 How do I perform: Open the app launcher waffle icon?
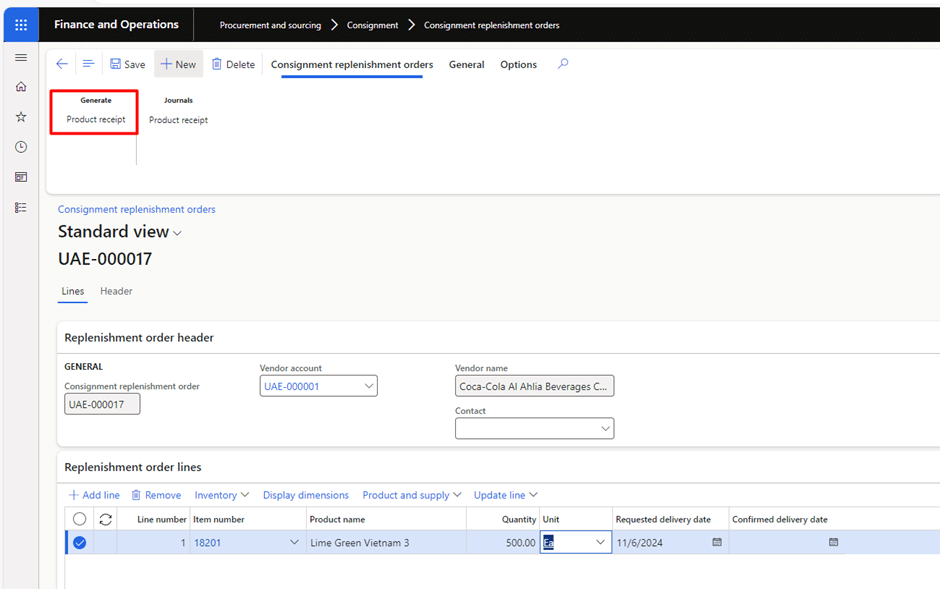21,25
